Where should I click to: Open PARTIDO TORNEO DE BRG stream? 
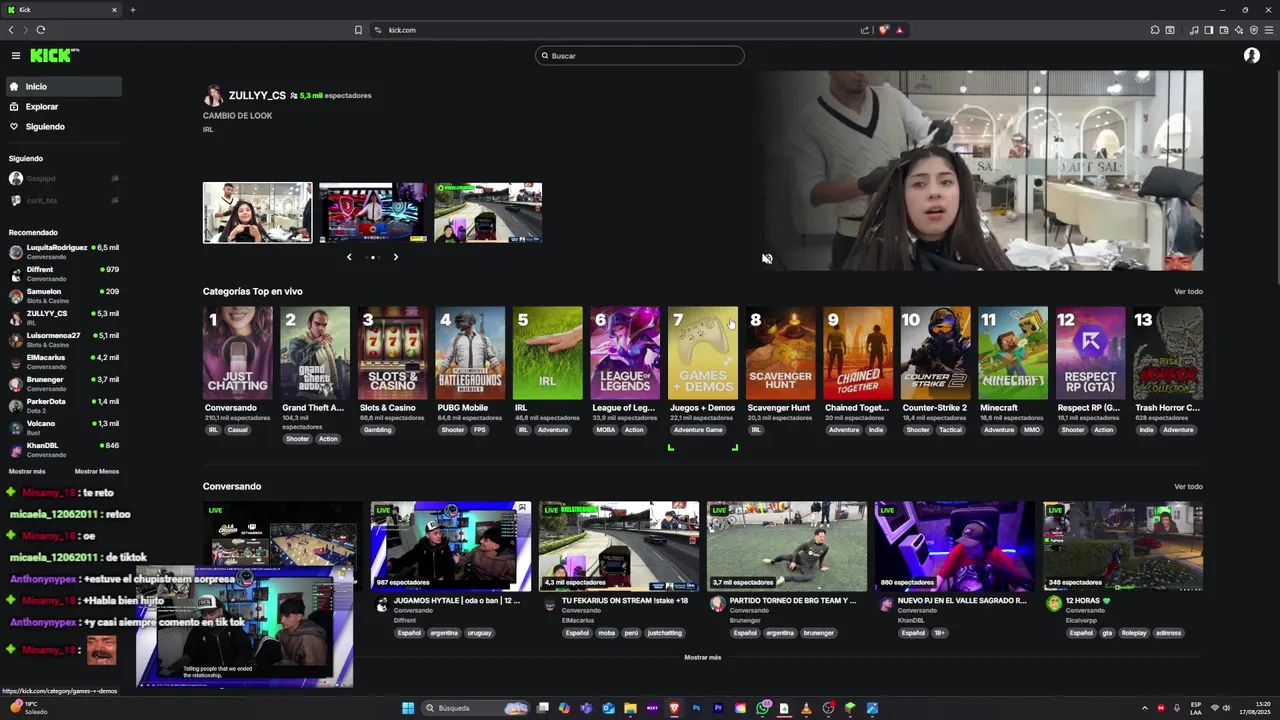pos(787,547)
